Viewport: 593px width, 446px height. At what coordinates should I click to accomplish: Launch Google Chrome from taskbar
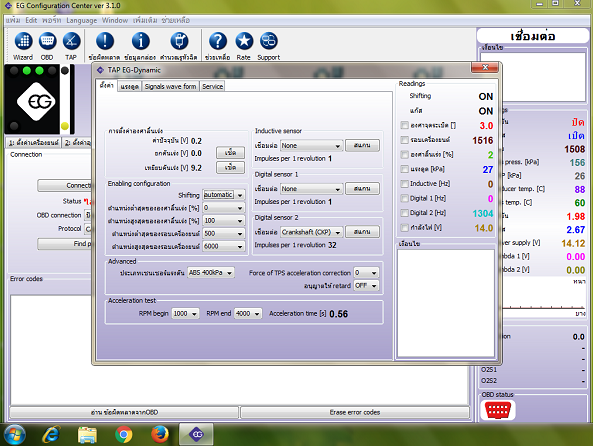(x=124, y=435)
